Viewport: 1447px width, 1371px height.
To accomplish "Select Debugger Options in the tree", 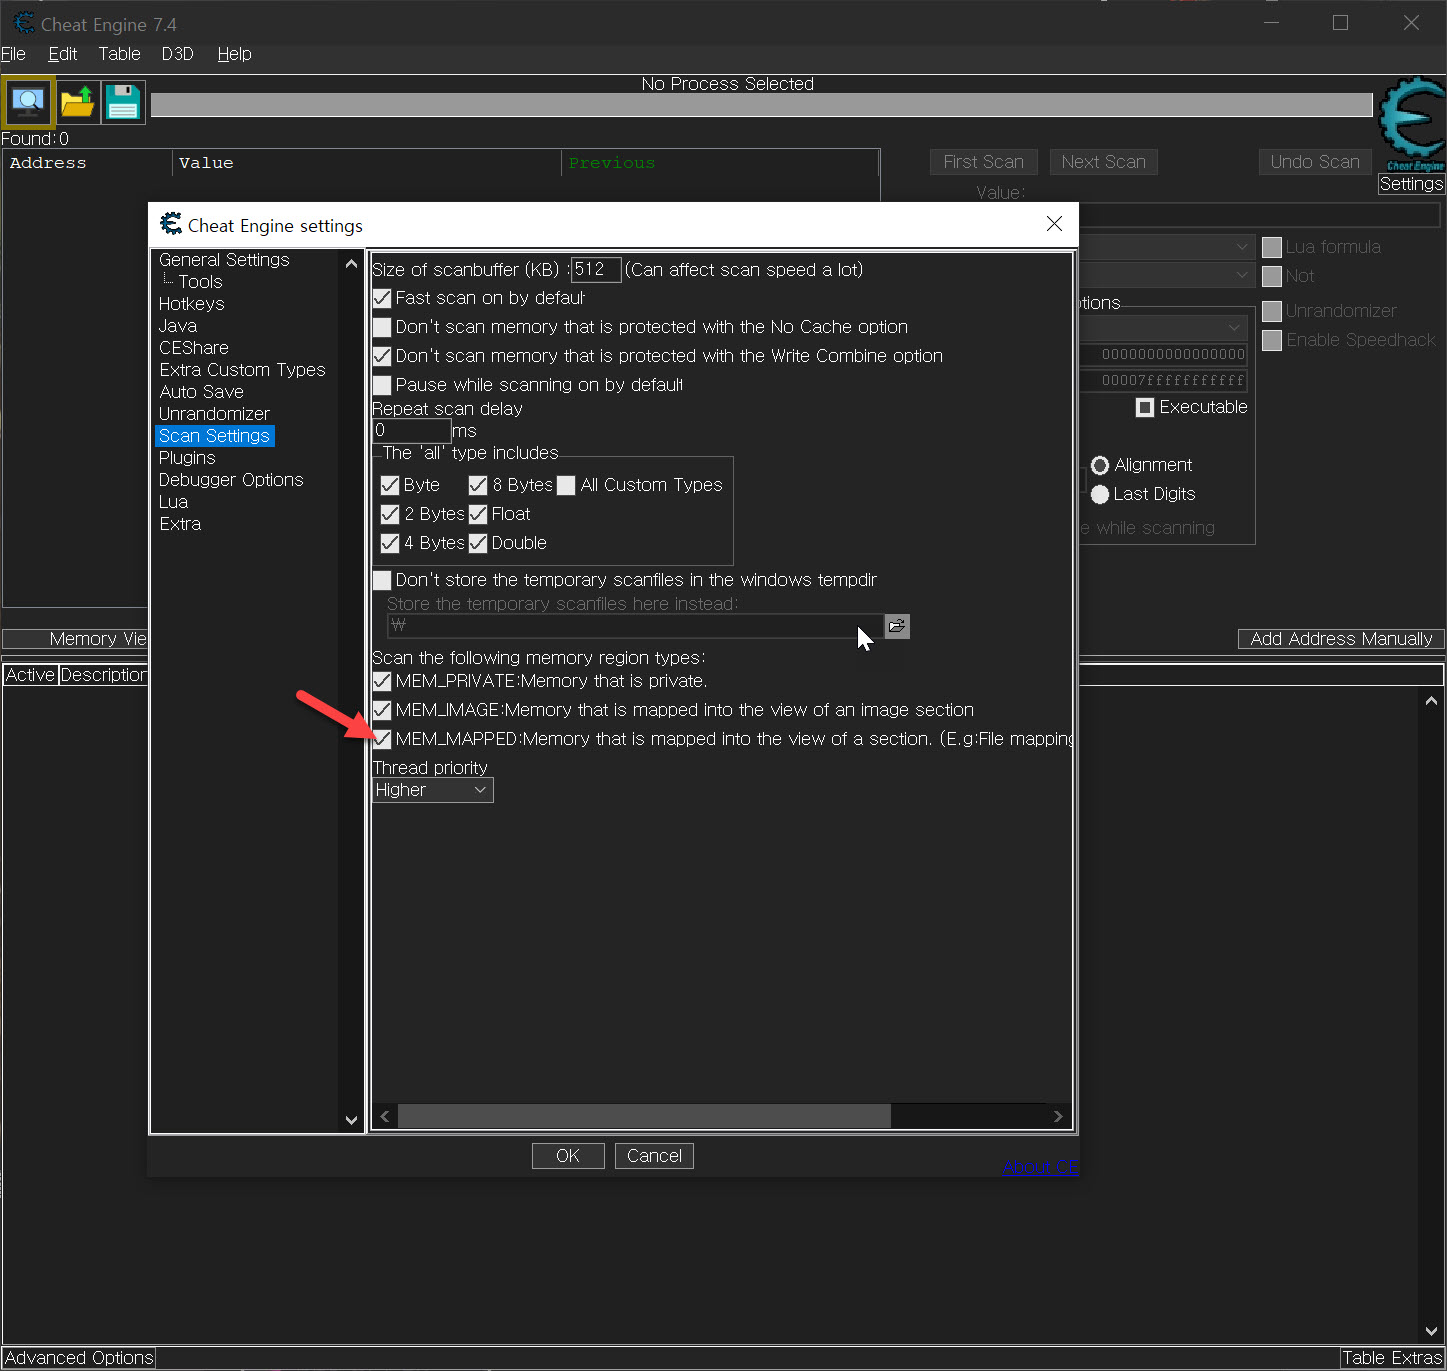I will tap(231, 480).
